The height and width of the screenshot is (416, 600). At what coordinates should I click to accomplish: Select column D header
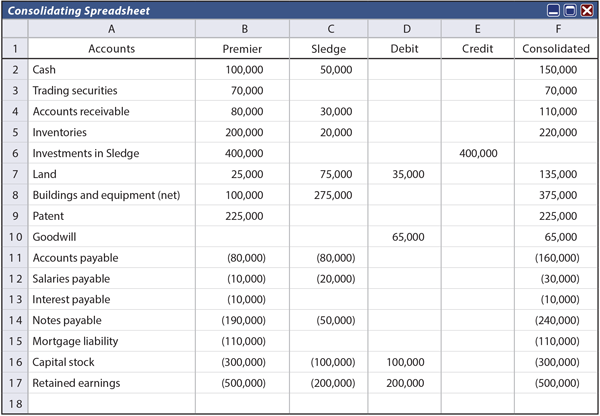point(404,29)
